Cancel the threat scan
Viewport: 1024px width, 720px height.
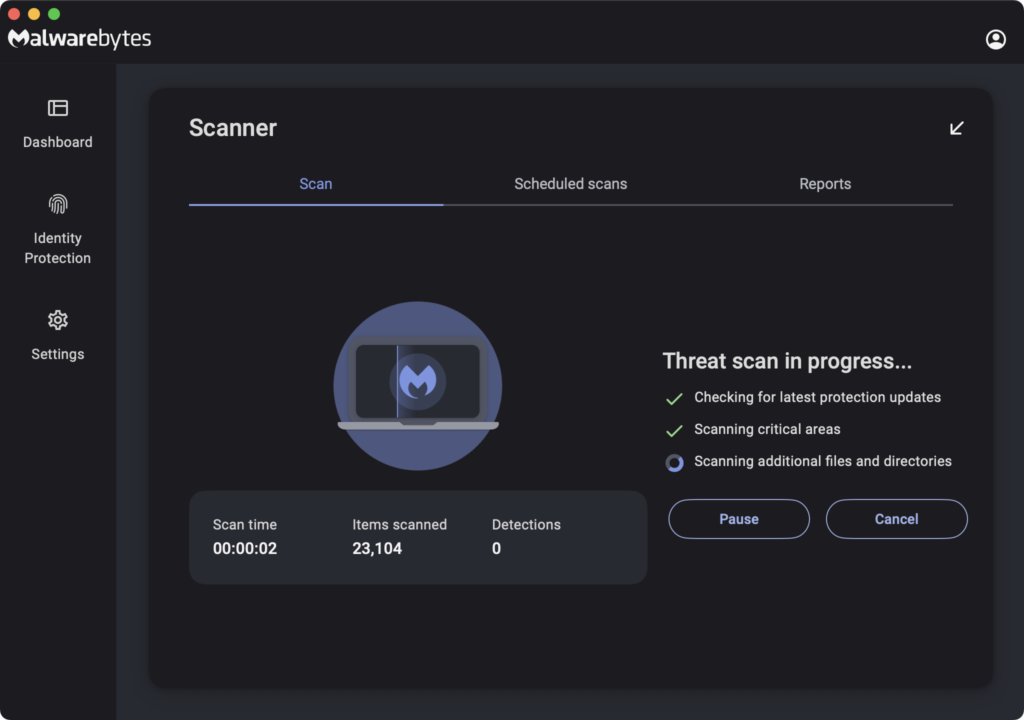pyautogui.click(x=896, y=519)
